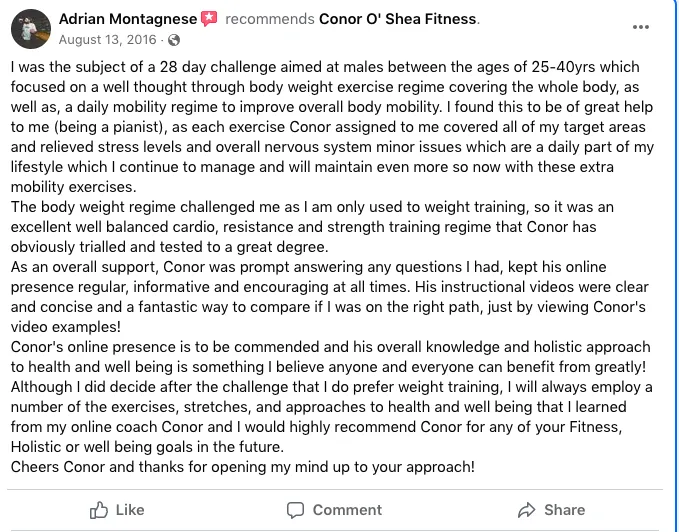Open the August 13, 2016 post timestamp
This screenshot has height=532, width=679.
click(107, 40)
